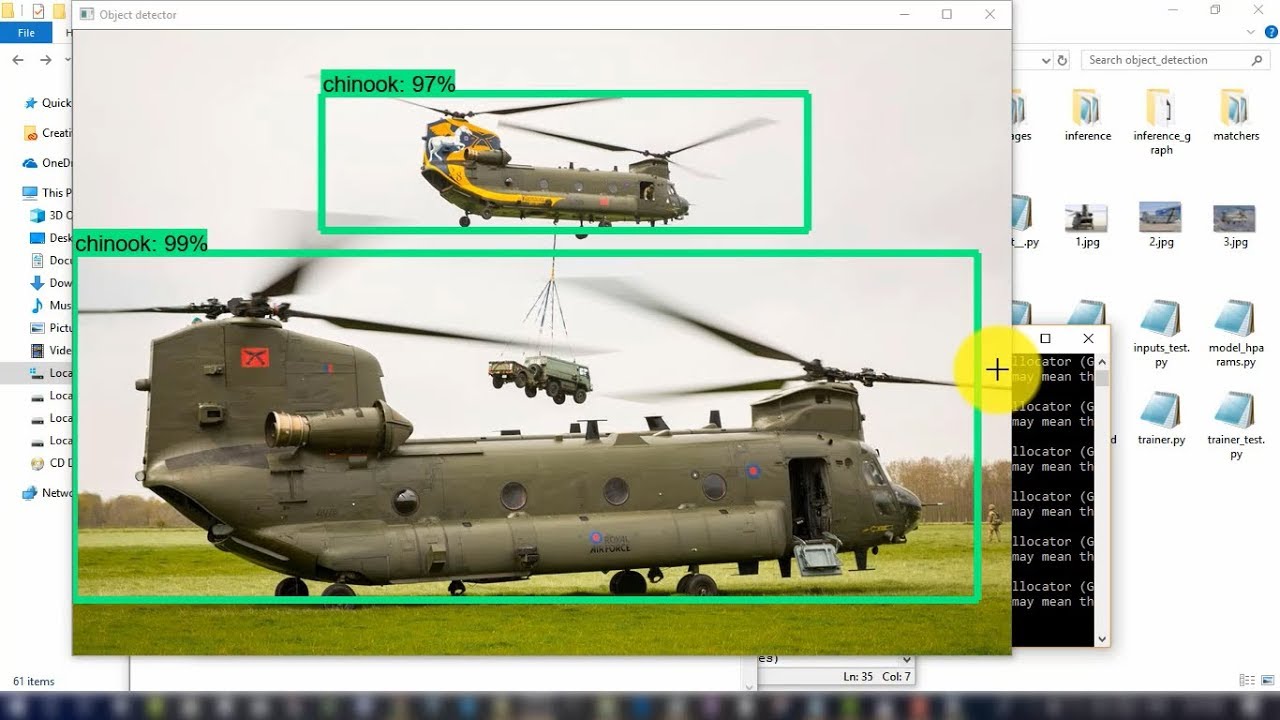Refresh the current folder view

click(1062, 60)
